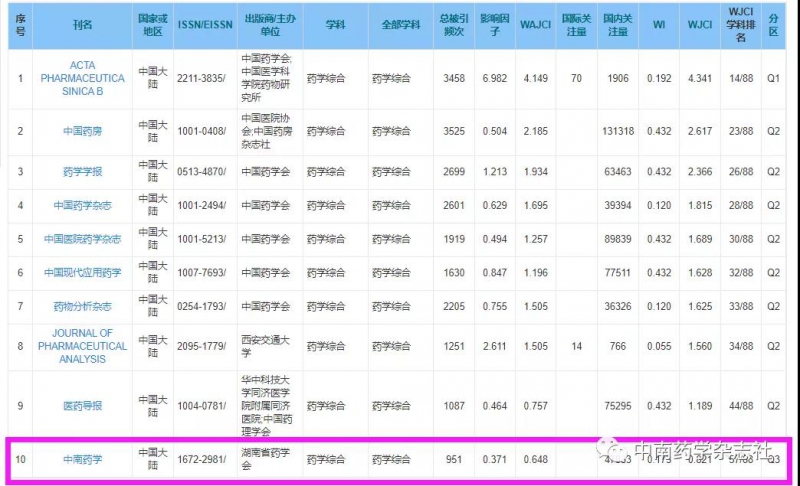This screenshot has width=800, height=486.
Task: Click WAJCI value 0.648
Action: pyautogui.click(x=535, y=459)
